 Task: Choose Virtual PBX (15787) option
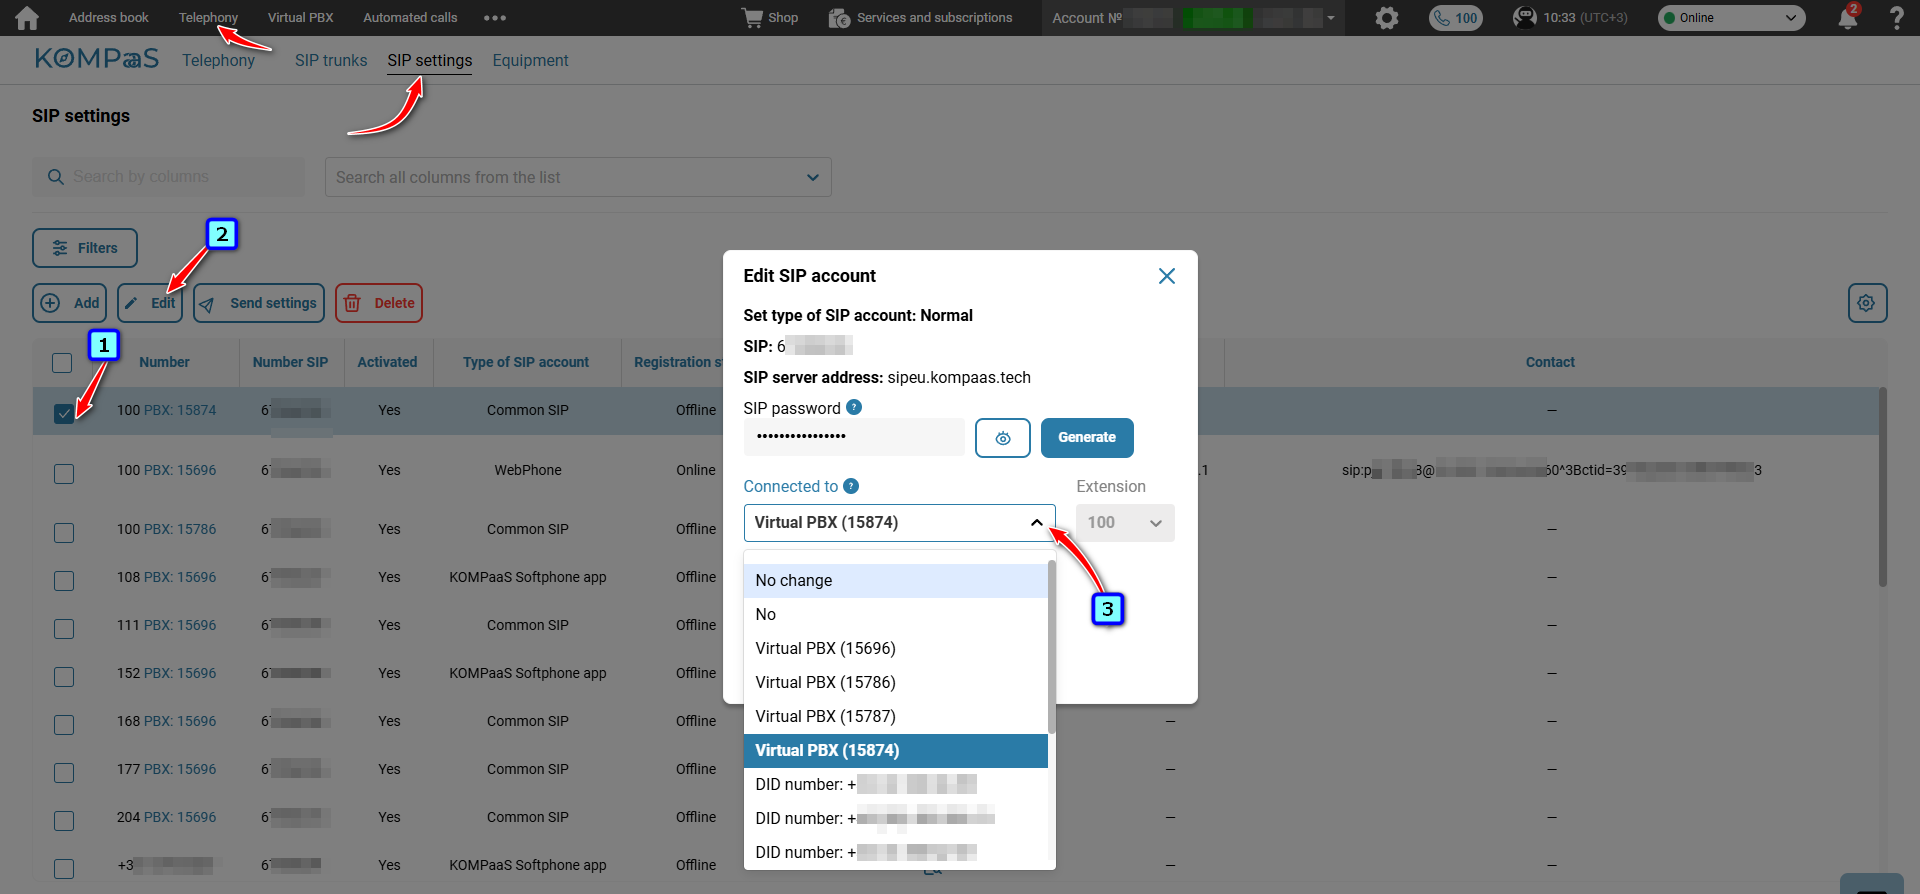(x=896, y=717)
